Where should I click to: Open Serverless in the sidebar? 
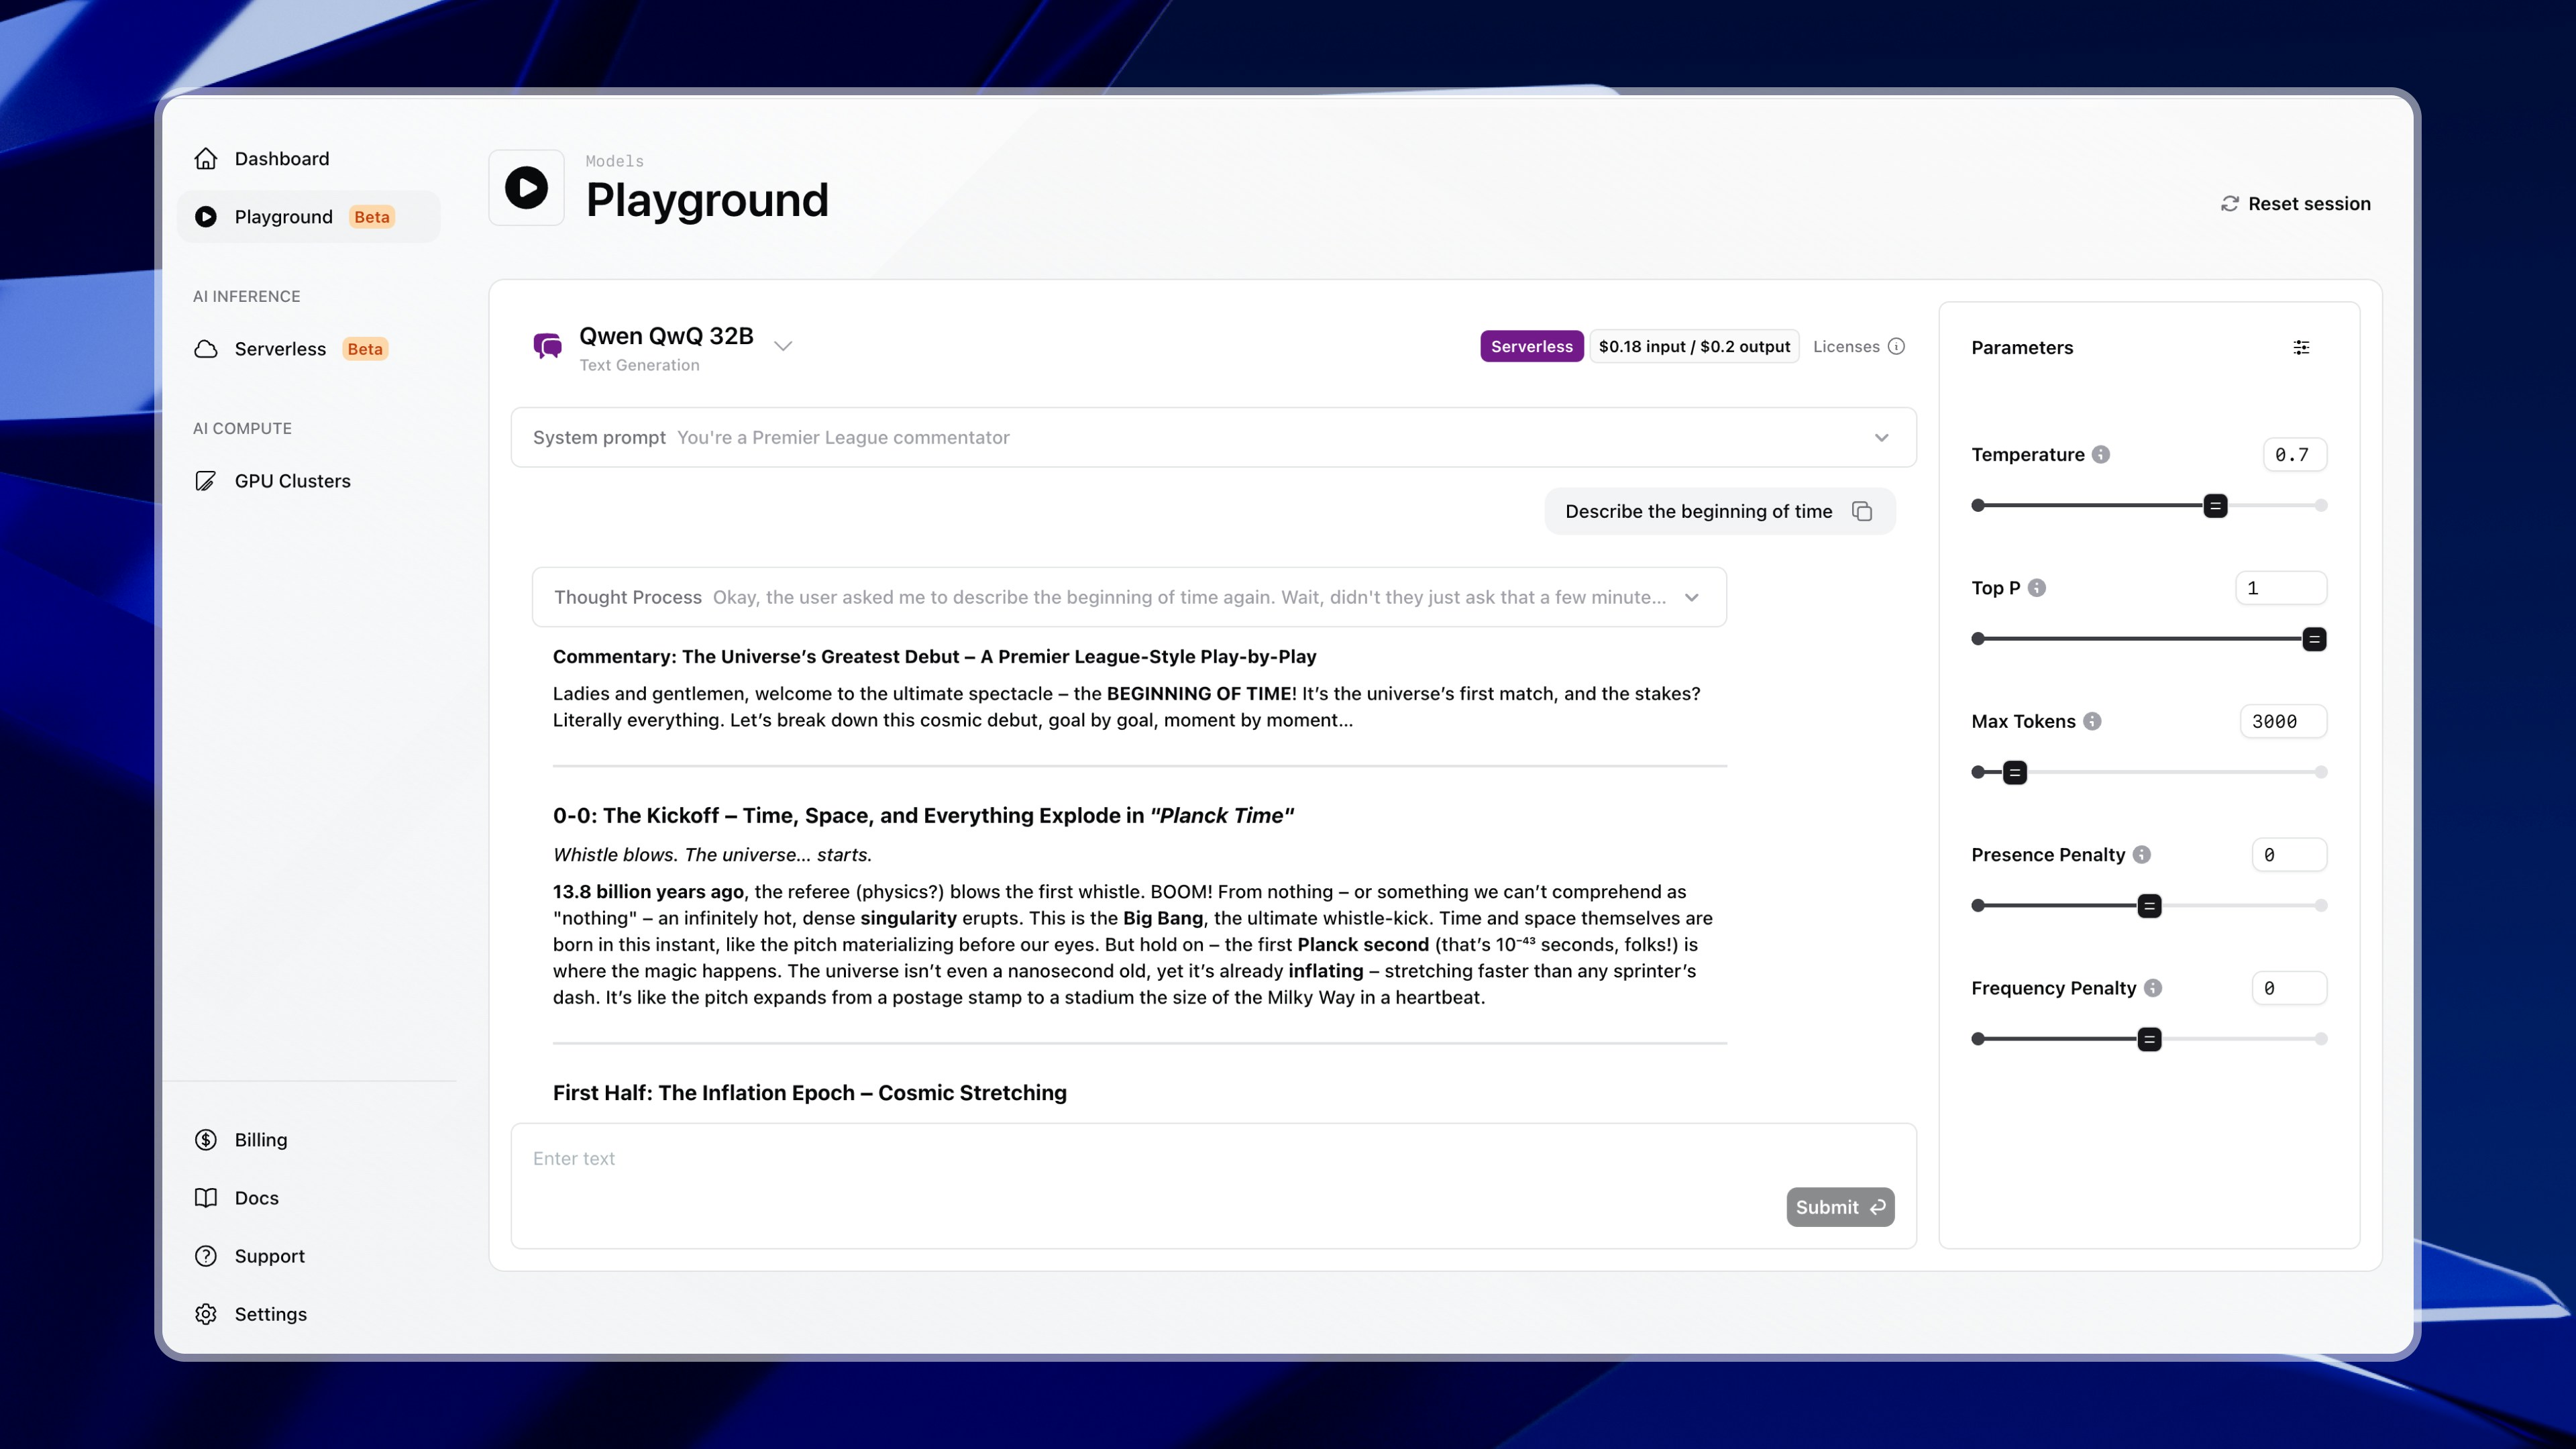coord(308,349)
